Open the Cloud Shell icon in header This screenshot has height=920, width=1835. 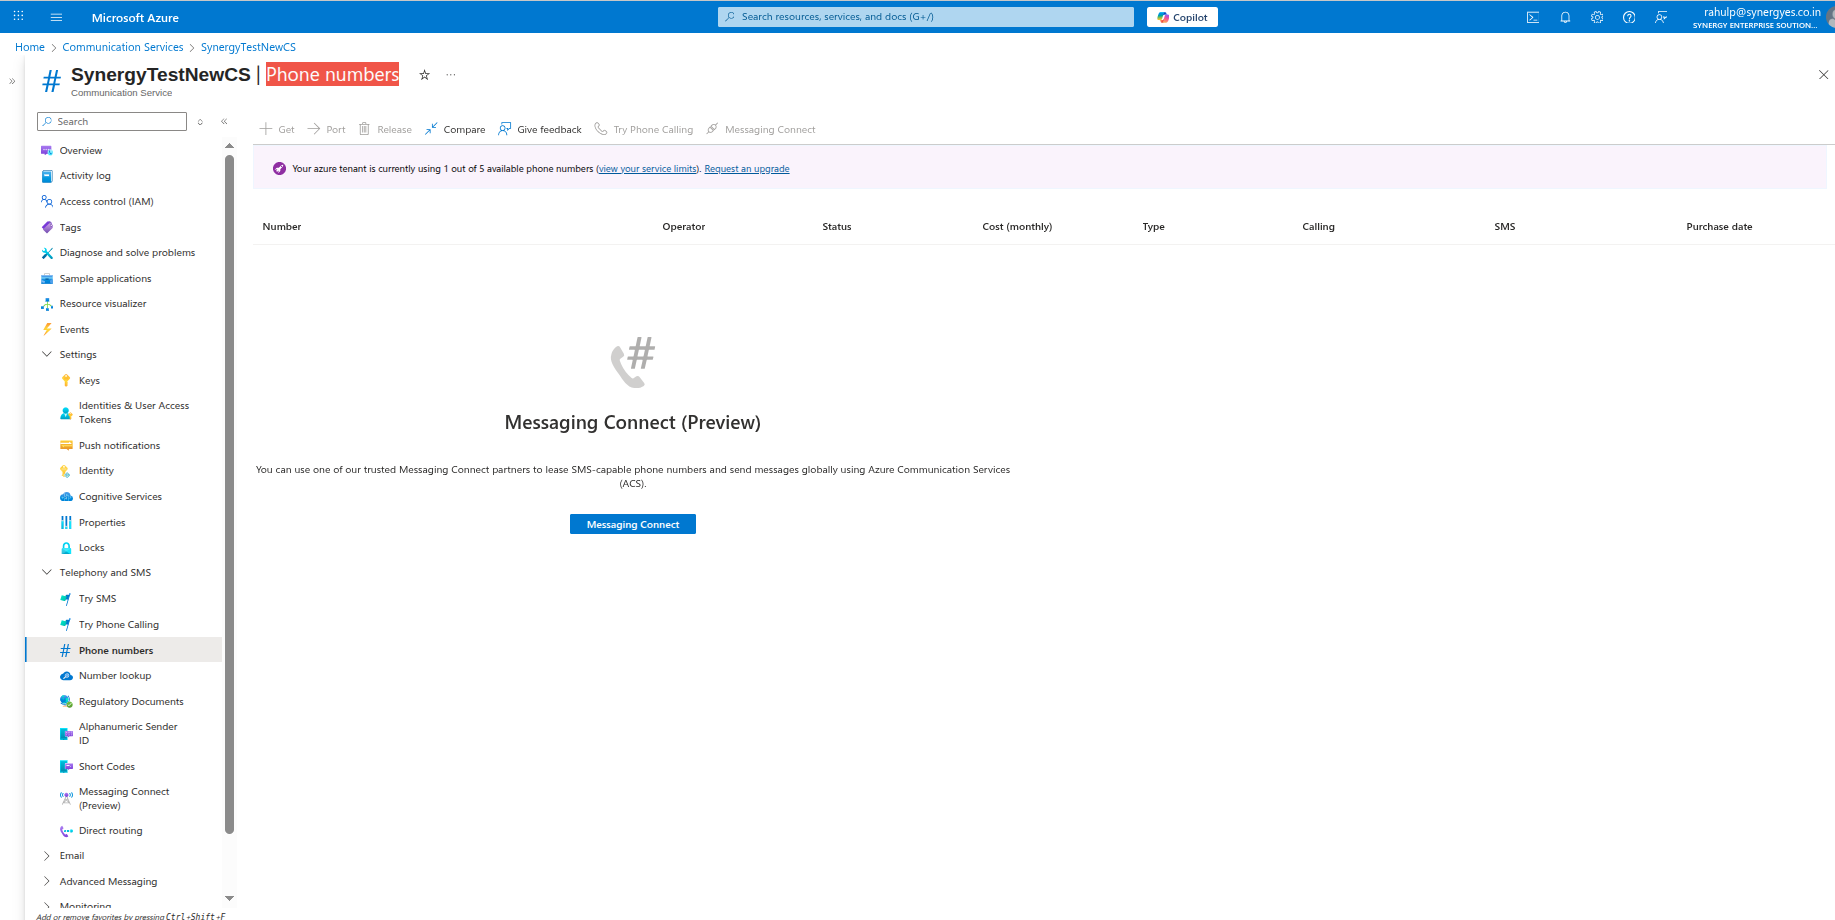click(1533, 17)
